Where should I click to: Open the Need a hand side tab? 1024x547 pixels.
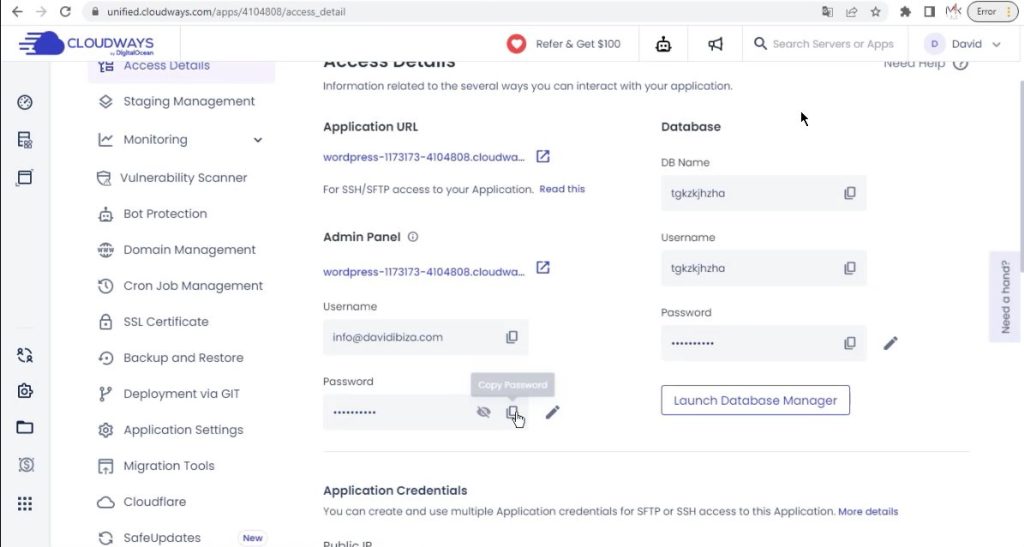(1005, 297)
